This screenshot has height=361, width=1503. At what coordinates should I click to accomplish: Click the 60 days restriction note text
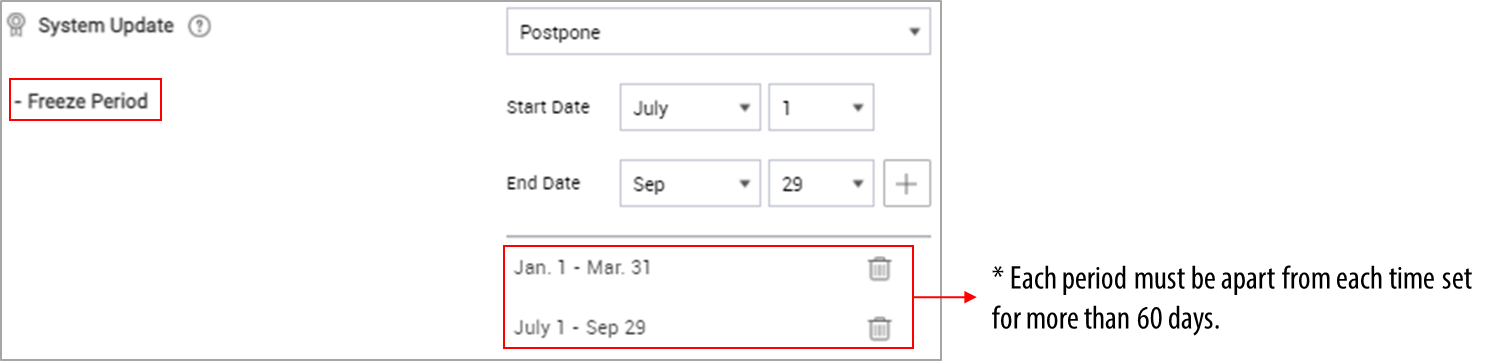(1232, 295)
